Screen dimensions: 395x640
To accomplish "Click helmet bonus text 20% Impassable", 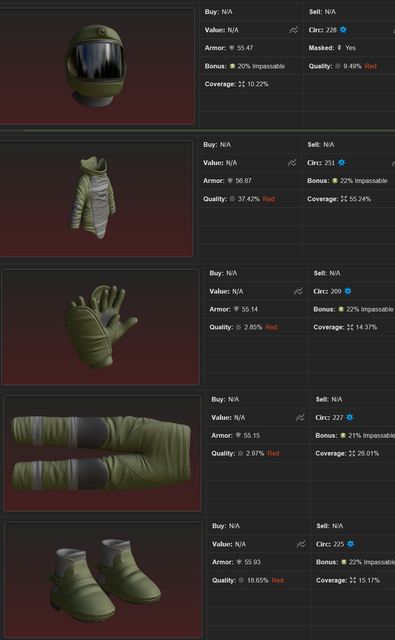I will pyautogui.click(x=261, y=66).
